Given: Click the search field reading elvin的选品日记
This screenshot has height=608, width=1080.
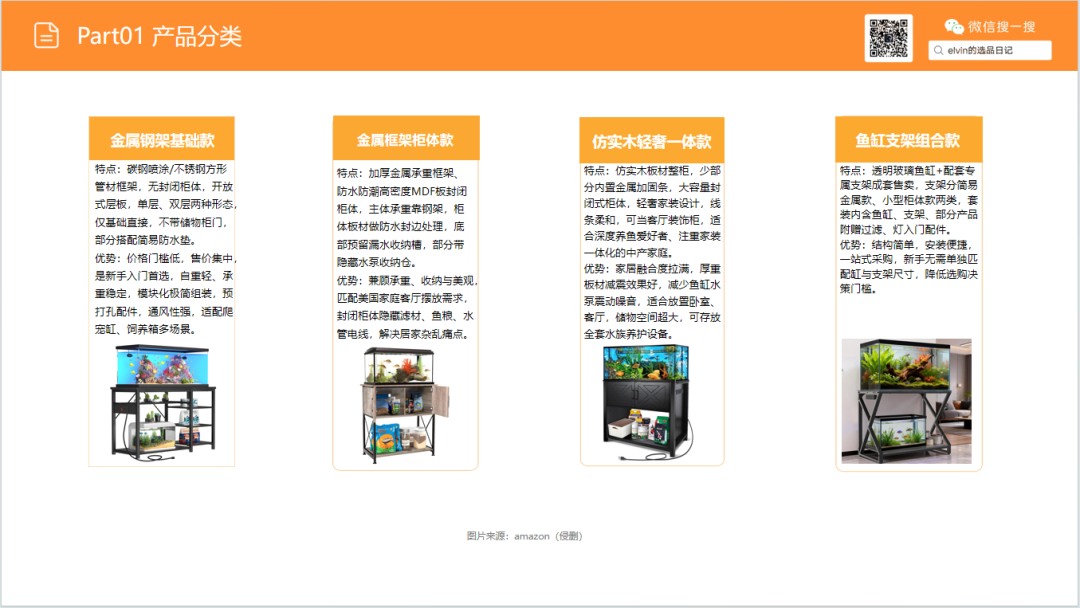Looking at the screenshot, I should pyautogui.click(x=990, y=50).
